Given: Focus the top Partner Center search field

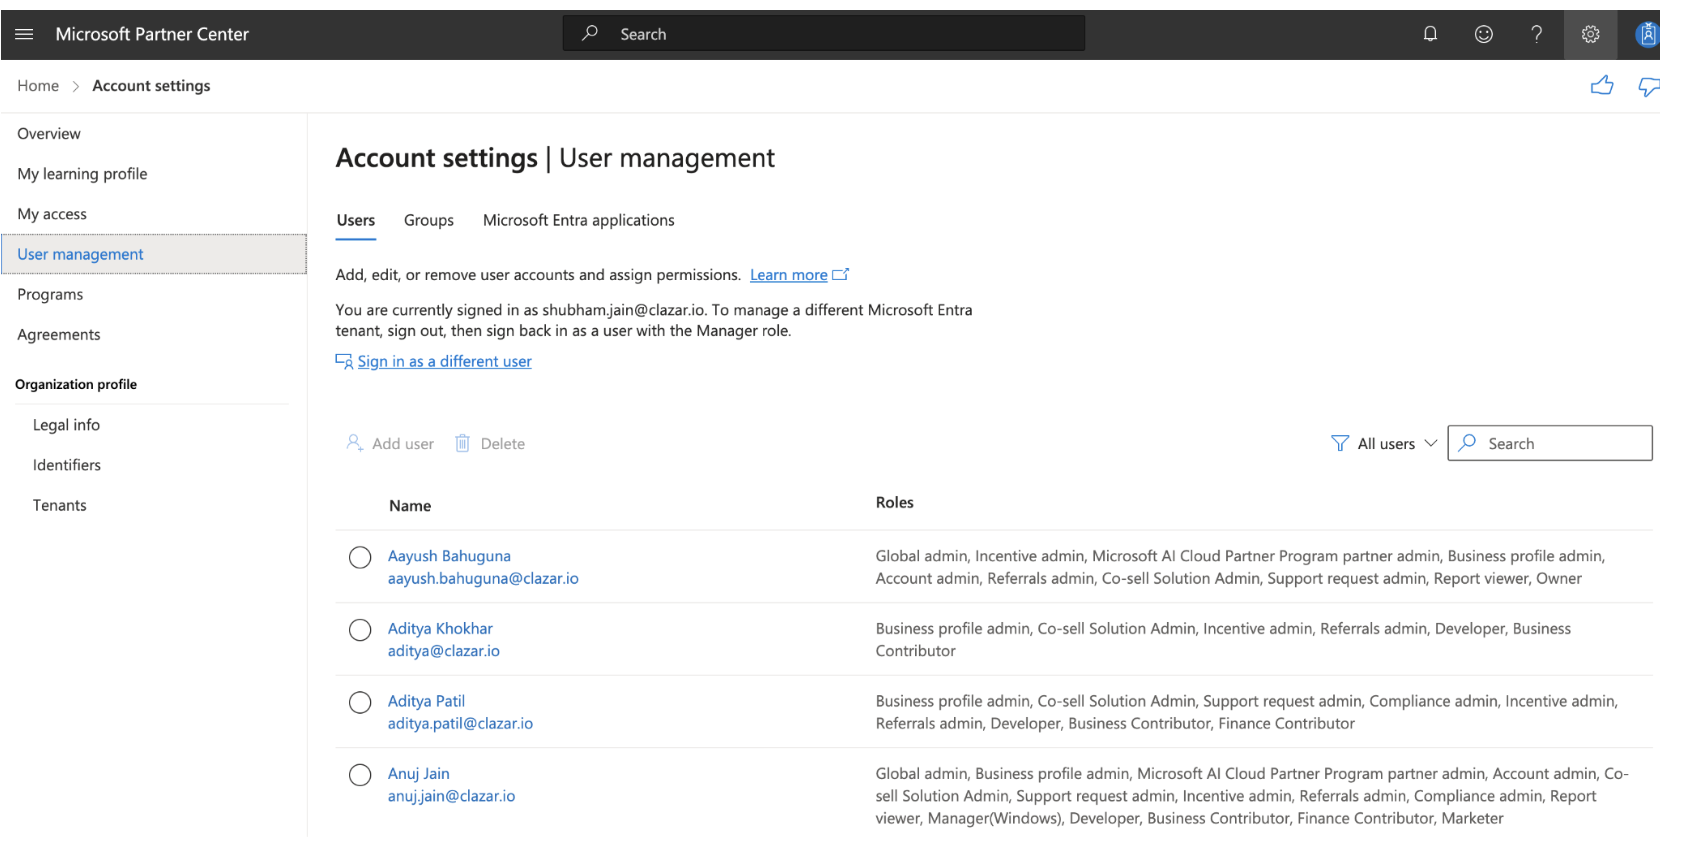Looking at the screenshot, I should point(824,33).
